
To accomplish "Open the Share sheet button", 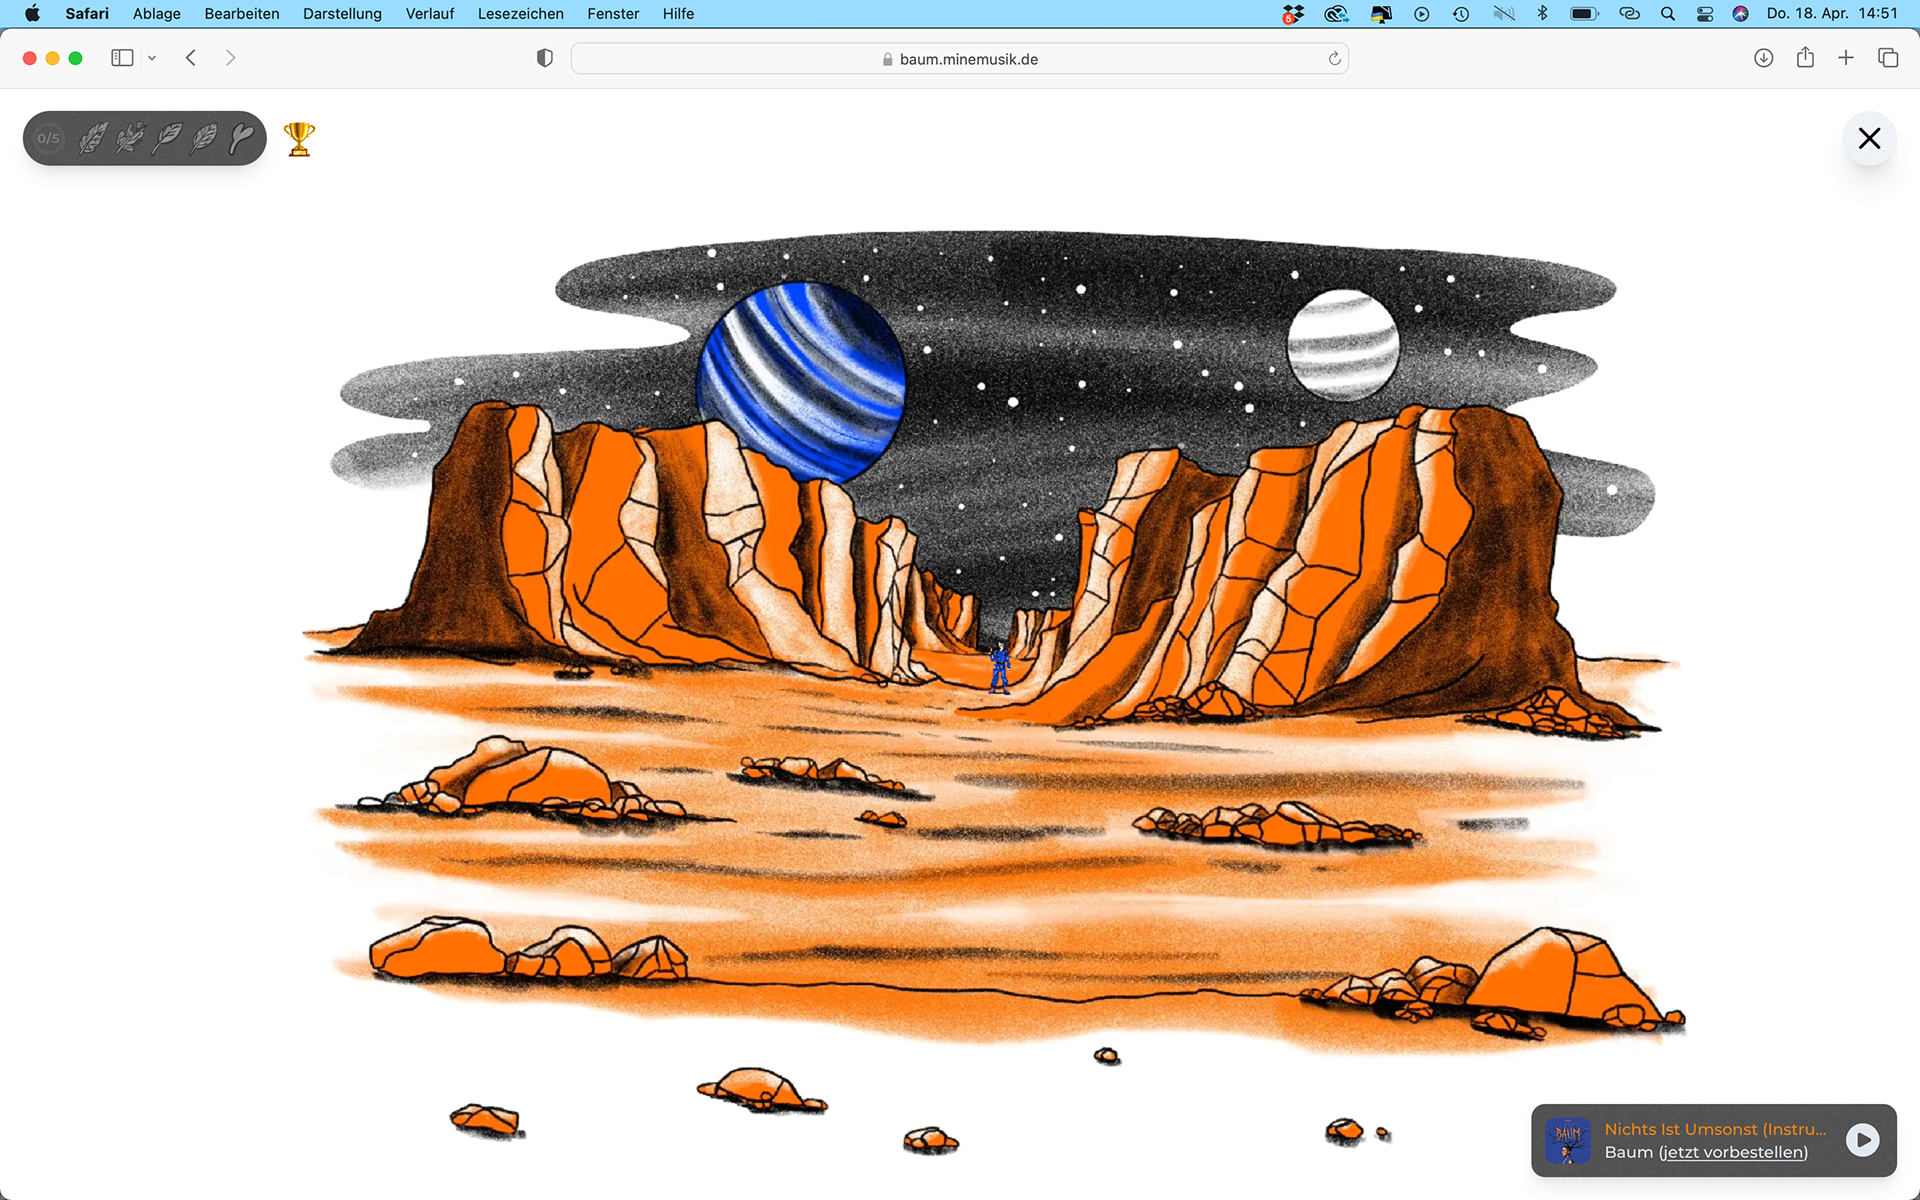I will point(1805,58).
